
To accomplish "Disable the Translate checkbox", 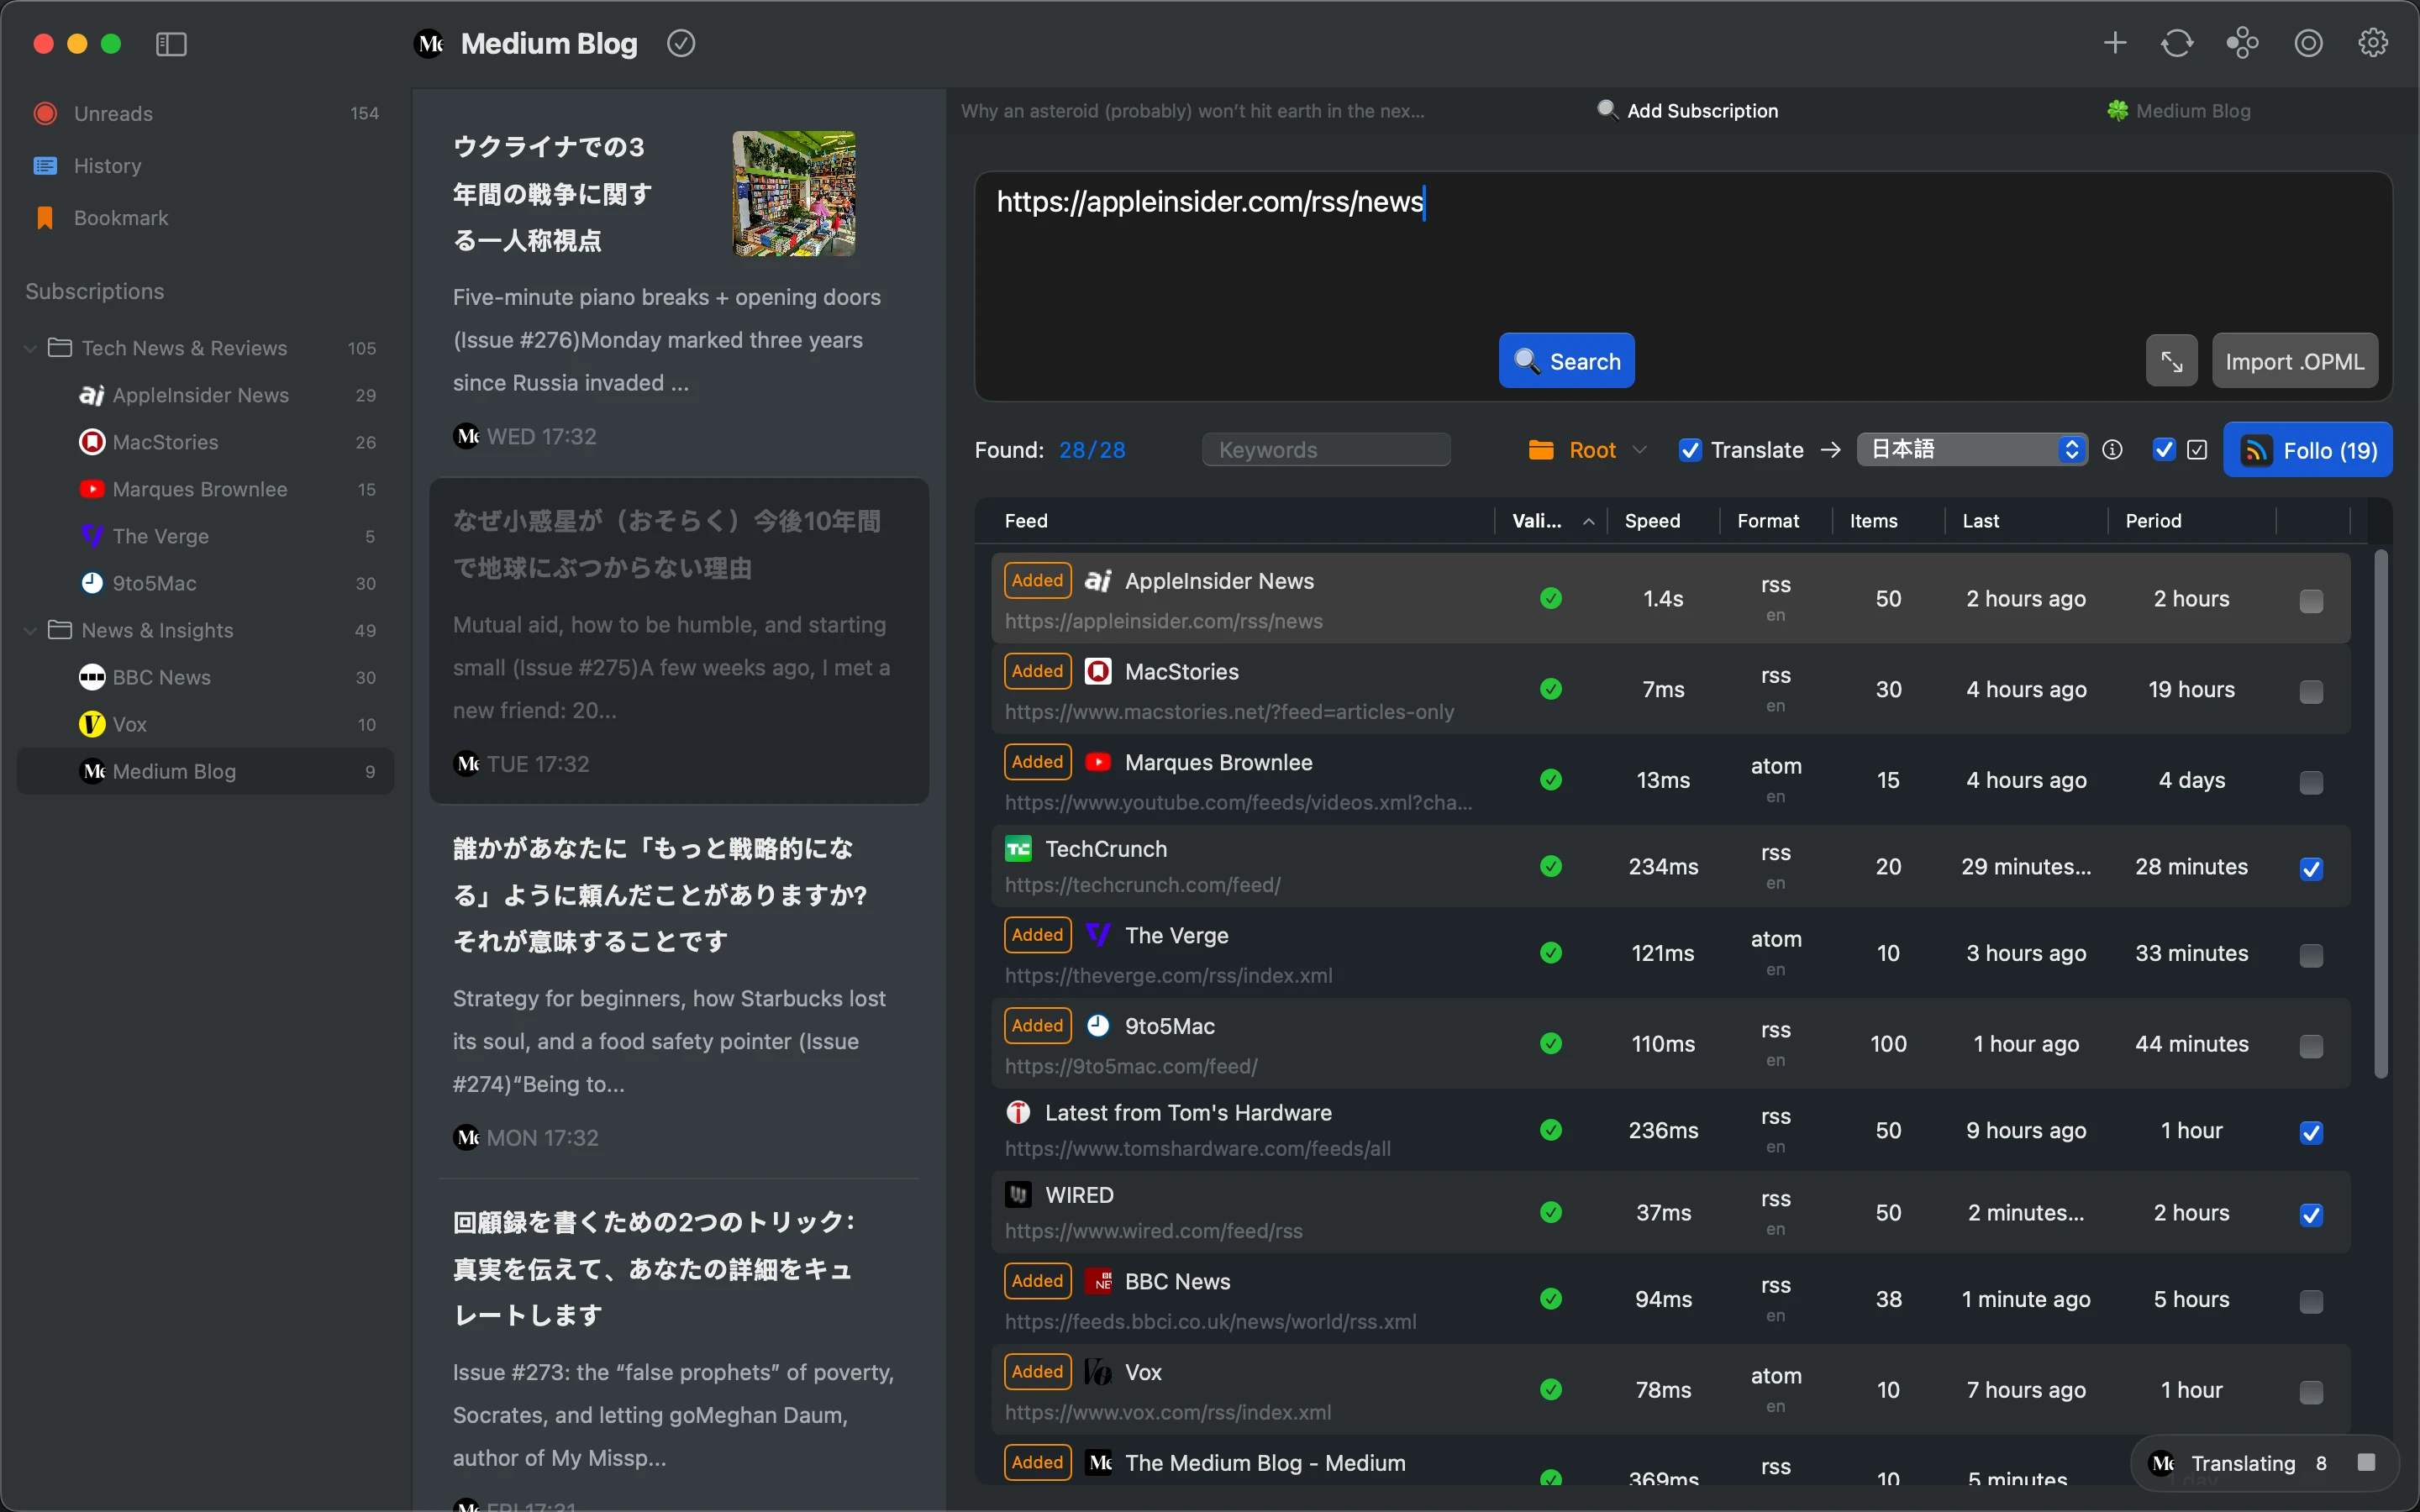I will click(1690, 450).
